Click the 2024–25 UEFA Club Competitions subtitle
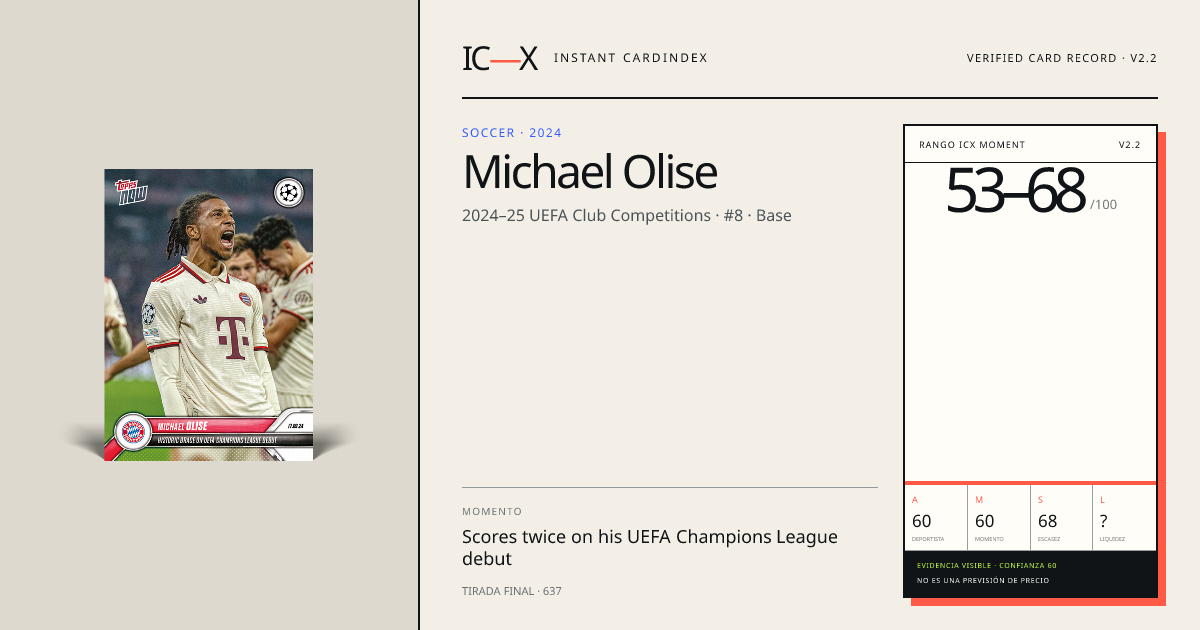 point(627,215)
